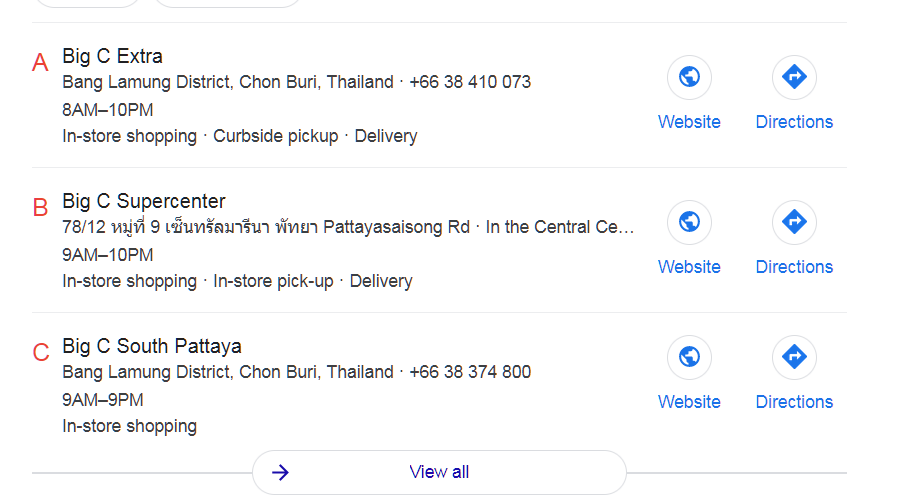Open the Big C Extra listing title
The height and width of the screenshot is (498, 915).
(112, 56)
